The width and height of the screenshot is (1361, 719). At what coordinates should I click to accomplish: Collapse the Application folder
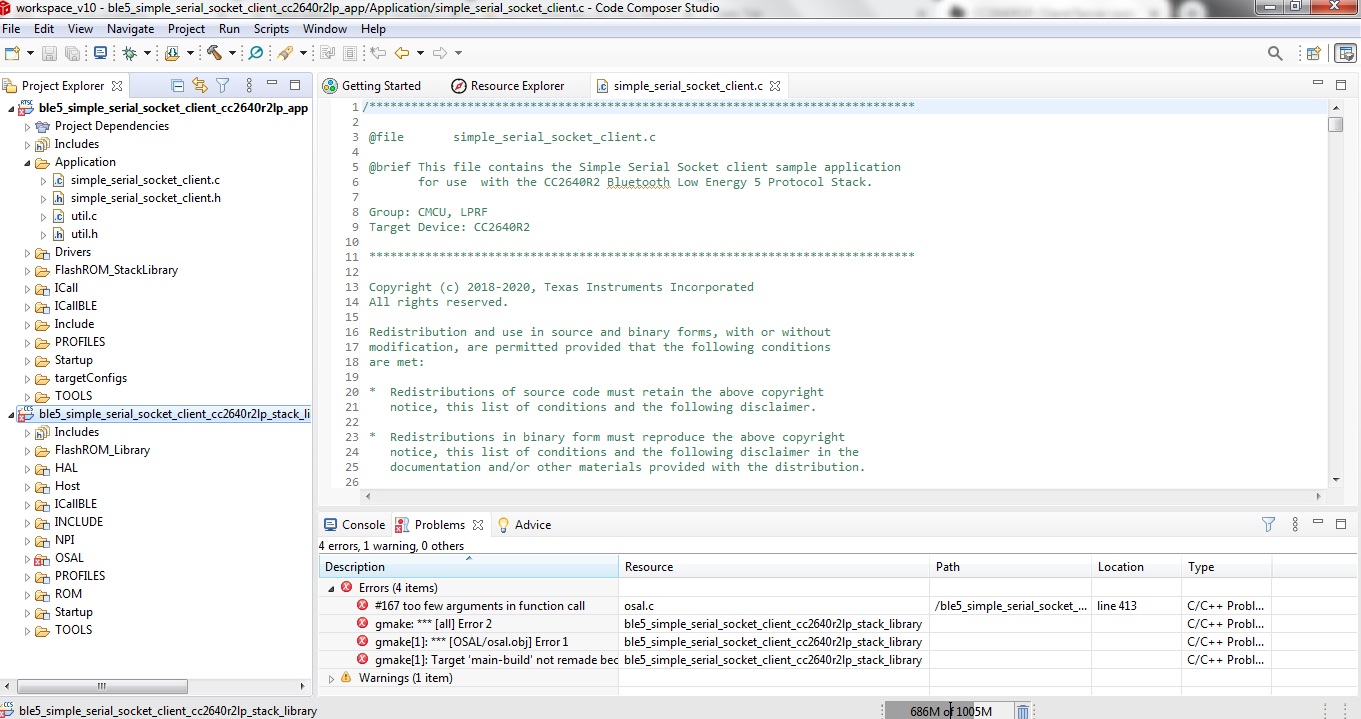pyautogui.click(x=28, y=163)
